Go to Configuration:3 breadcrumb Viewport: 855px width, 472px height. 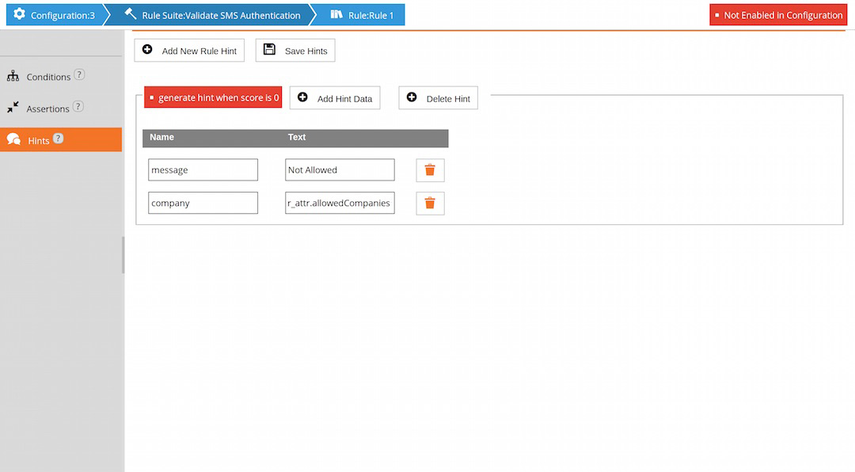point(55,15)
